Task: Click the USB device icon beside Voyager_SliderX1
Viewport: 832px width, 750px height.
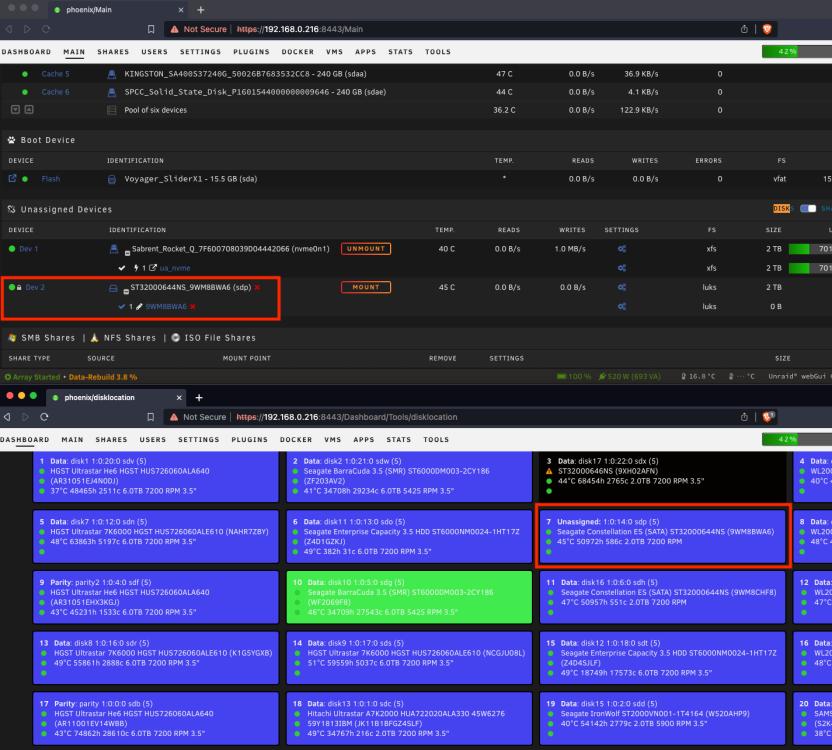Action: pos(112,179)
